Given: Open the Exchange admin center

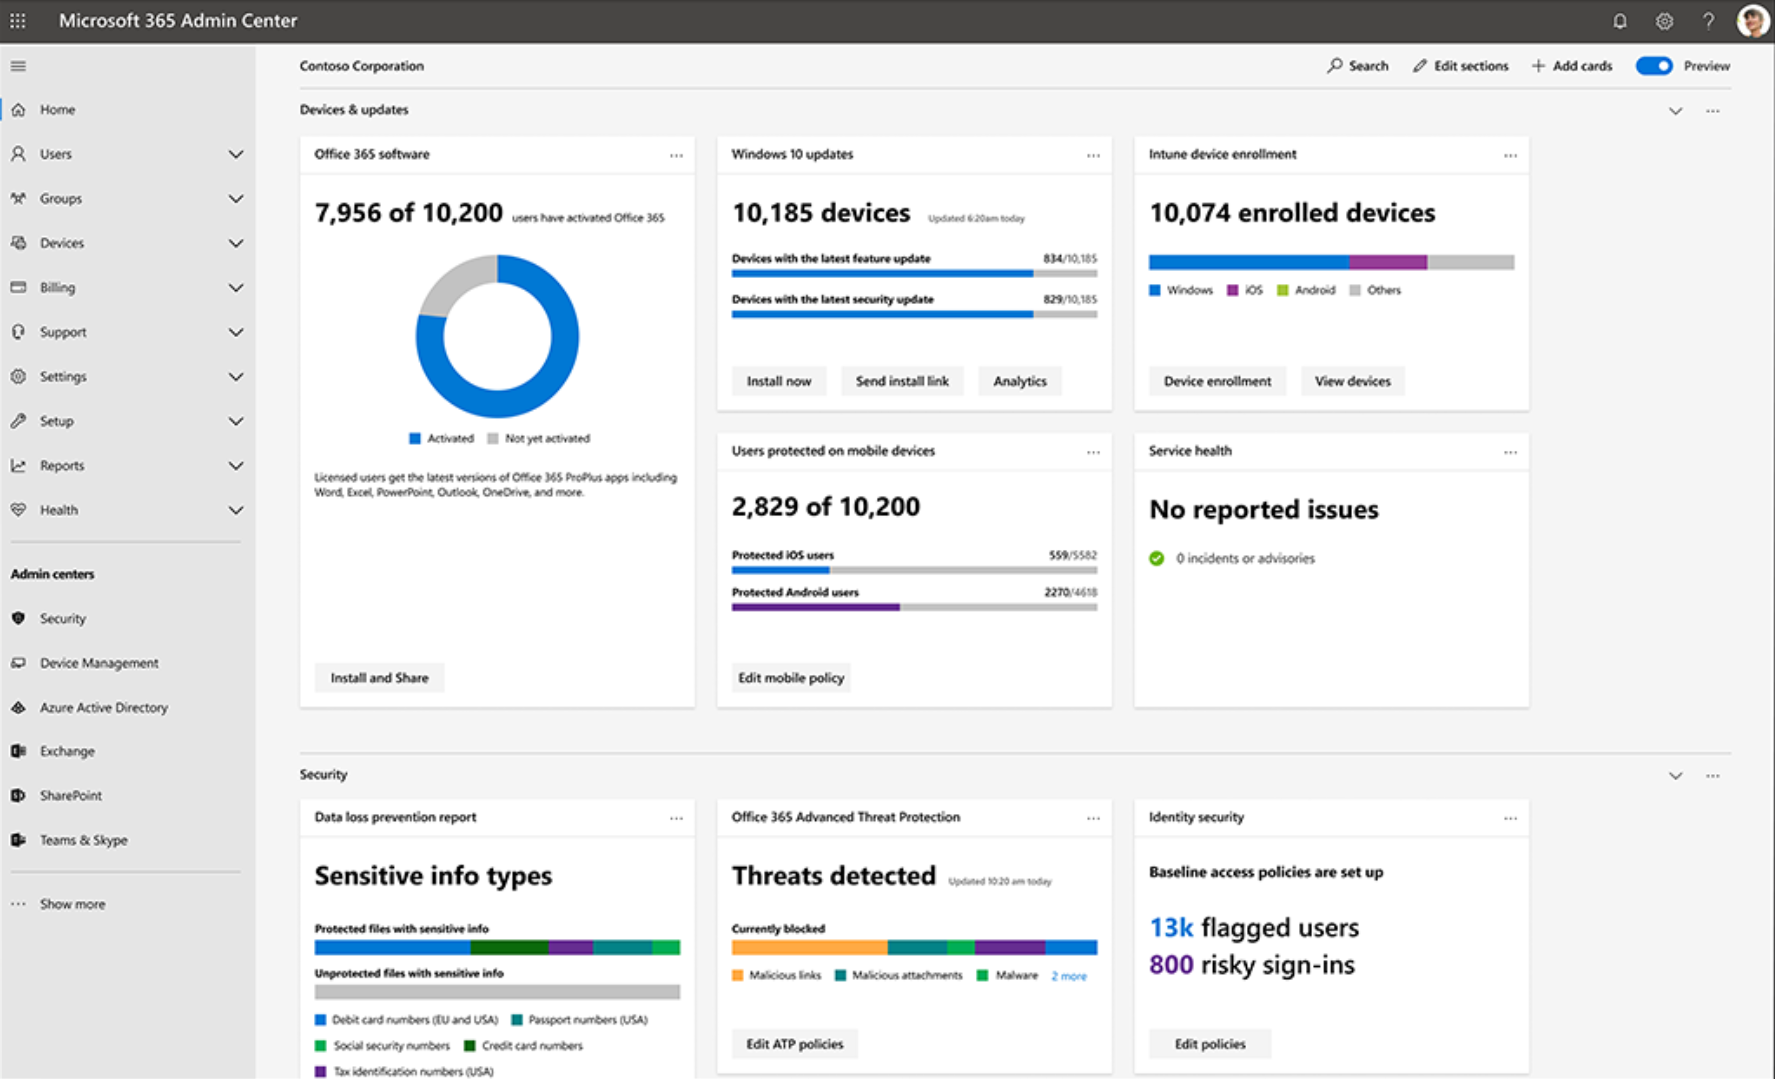Looking at the screenshot, I should pyautogui.click(x=67, y=750).
